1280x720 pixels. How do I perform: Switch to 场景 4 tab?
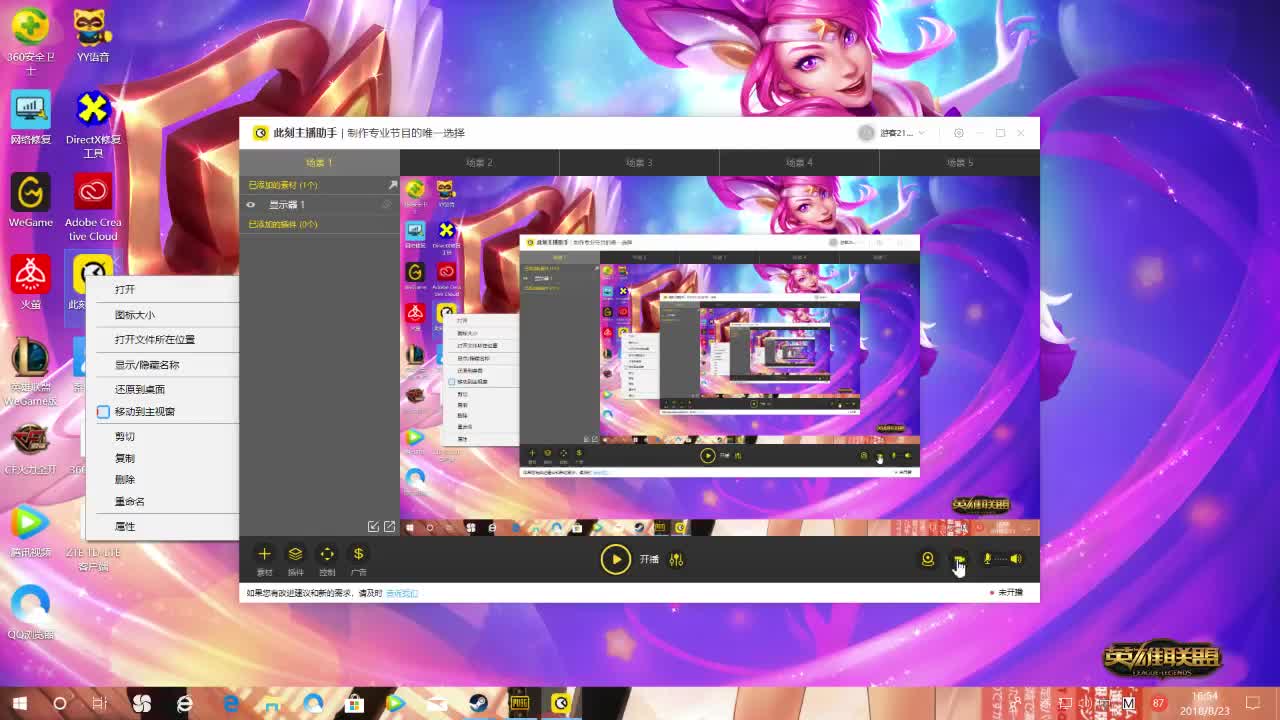799,162
